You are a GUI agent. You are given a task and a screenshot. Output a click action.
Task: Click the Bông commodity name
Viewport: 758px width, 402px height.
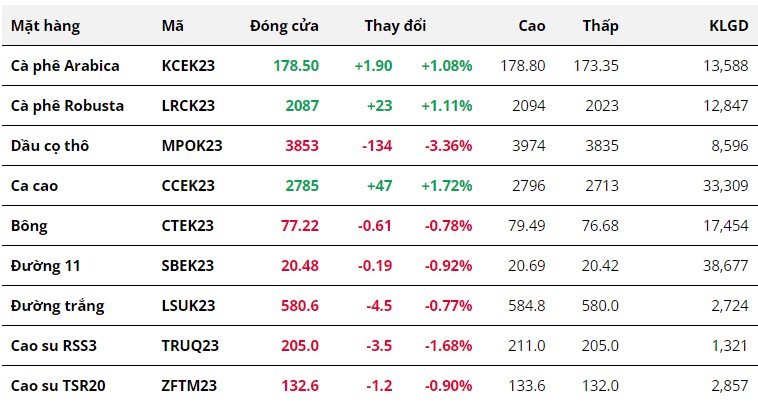tap(30, 225)
